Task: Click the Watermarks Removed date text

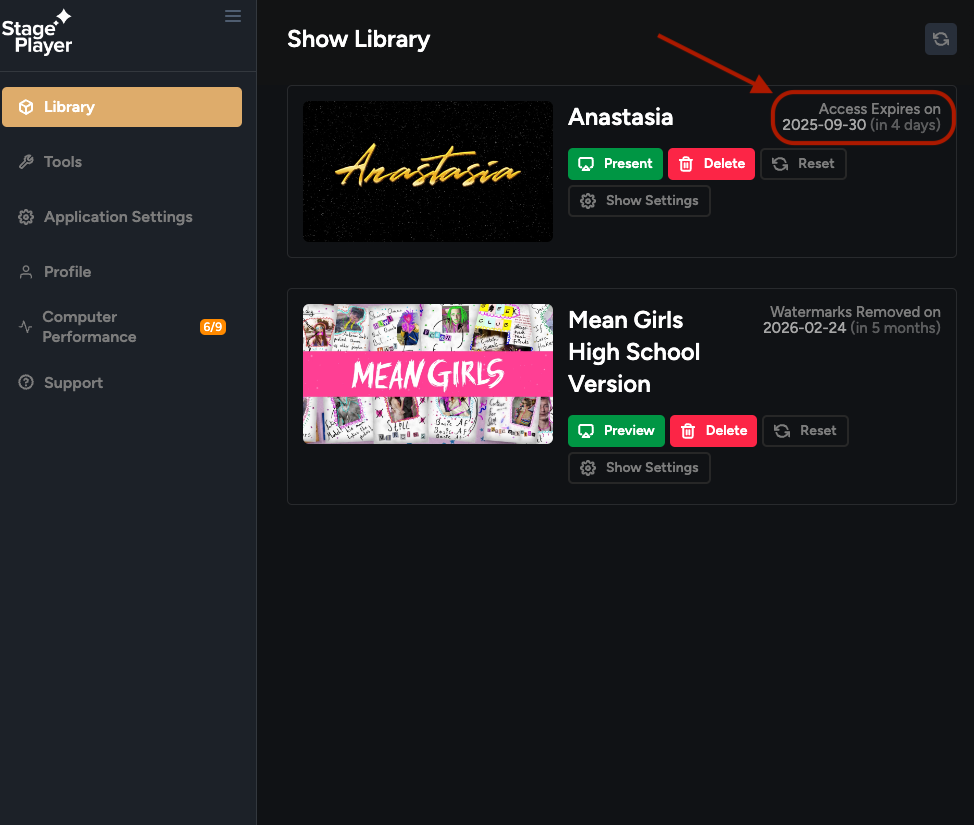Action: tap(852, 320)
